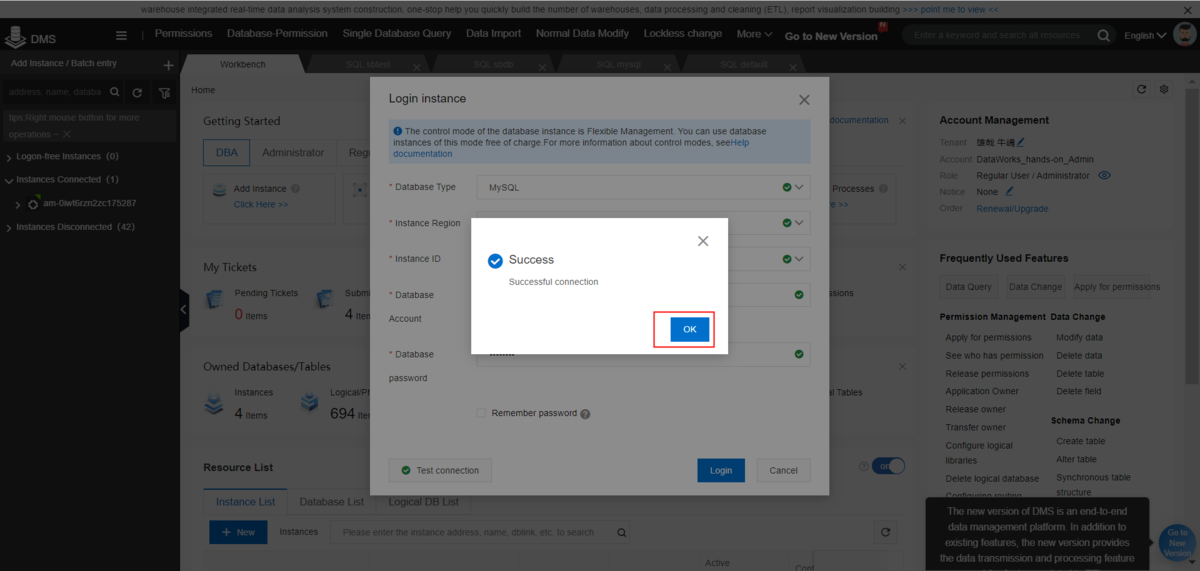Edit Notice with the pencil icon
This screenshot has height=571, width=1200.
[1010, 191]
